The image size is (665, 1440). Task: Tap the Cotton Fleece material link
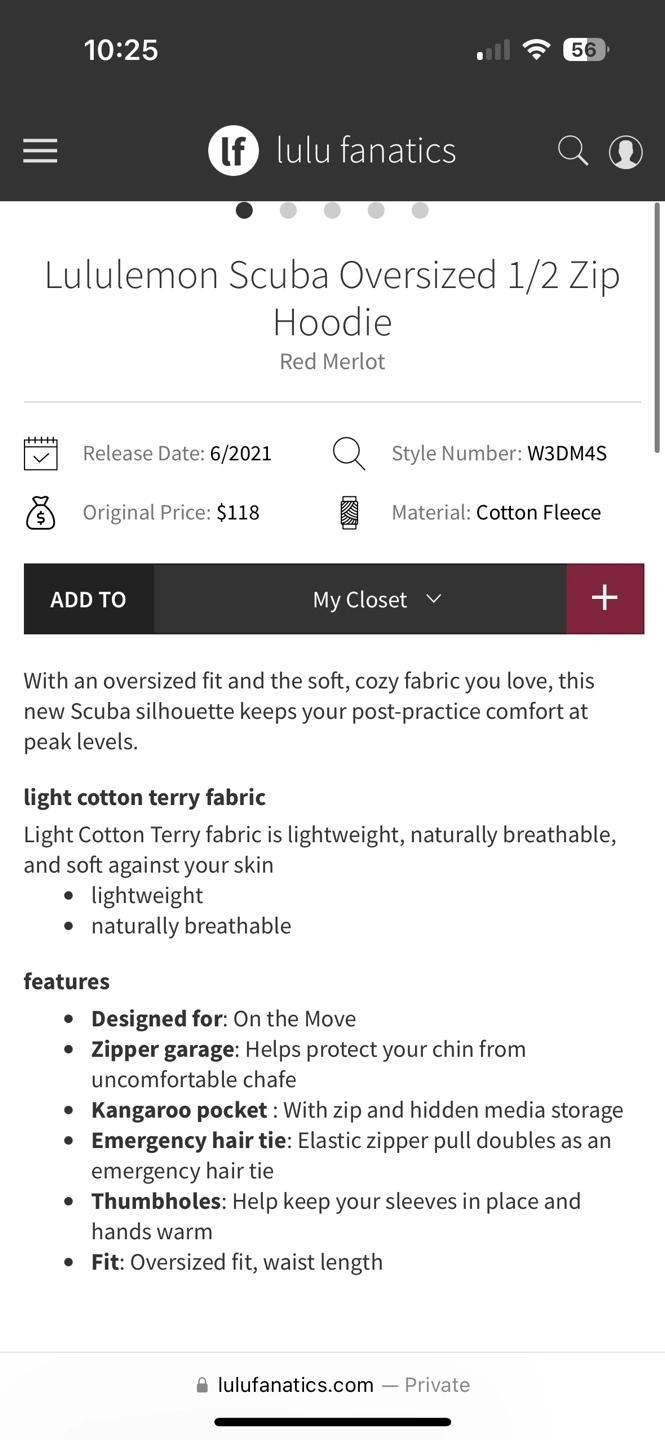click(x=538, y=512)
